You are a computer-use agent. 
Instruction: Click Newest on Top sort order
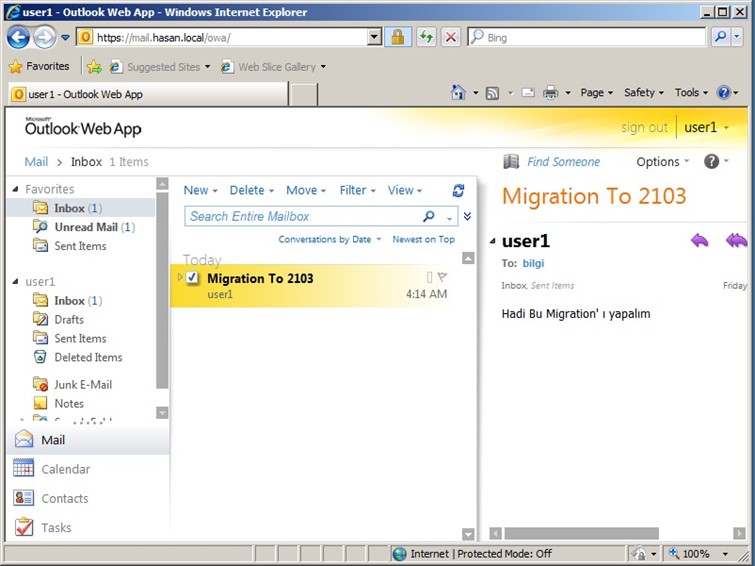[x=423, y=239]
